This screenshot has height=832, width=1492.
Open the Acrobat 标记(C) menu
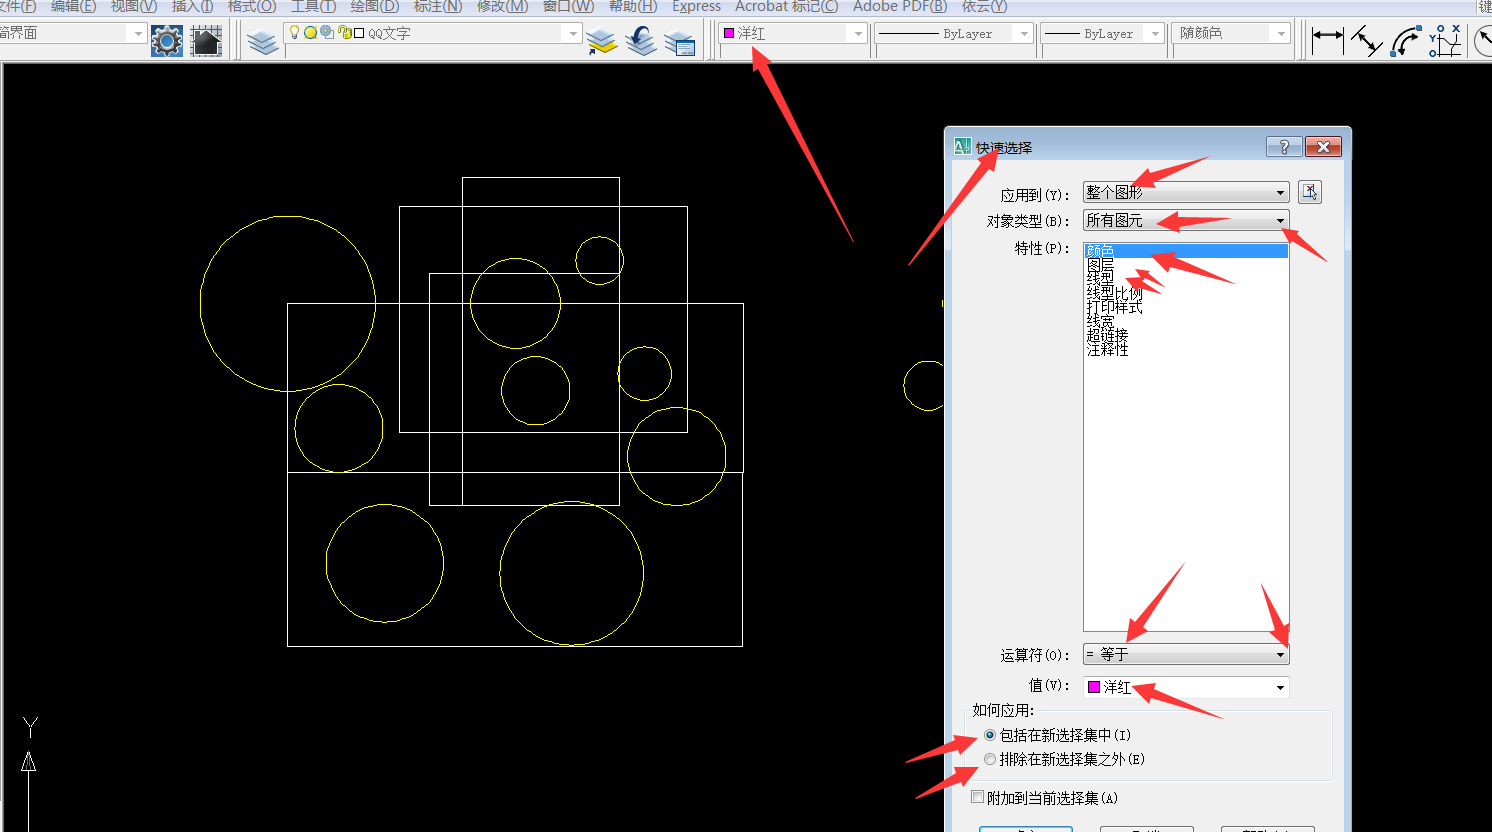pos(787,7)
